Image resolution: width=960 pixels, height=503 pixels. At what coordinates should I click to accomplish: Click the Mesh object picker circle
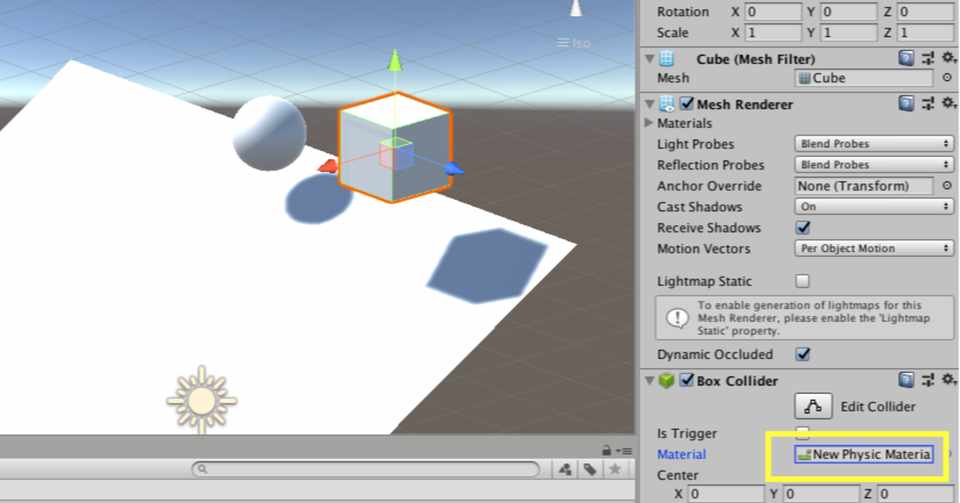pyautogui.click(x=947, y=78)
